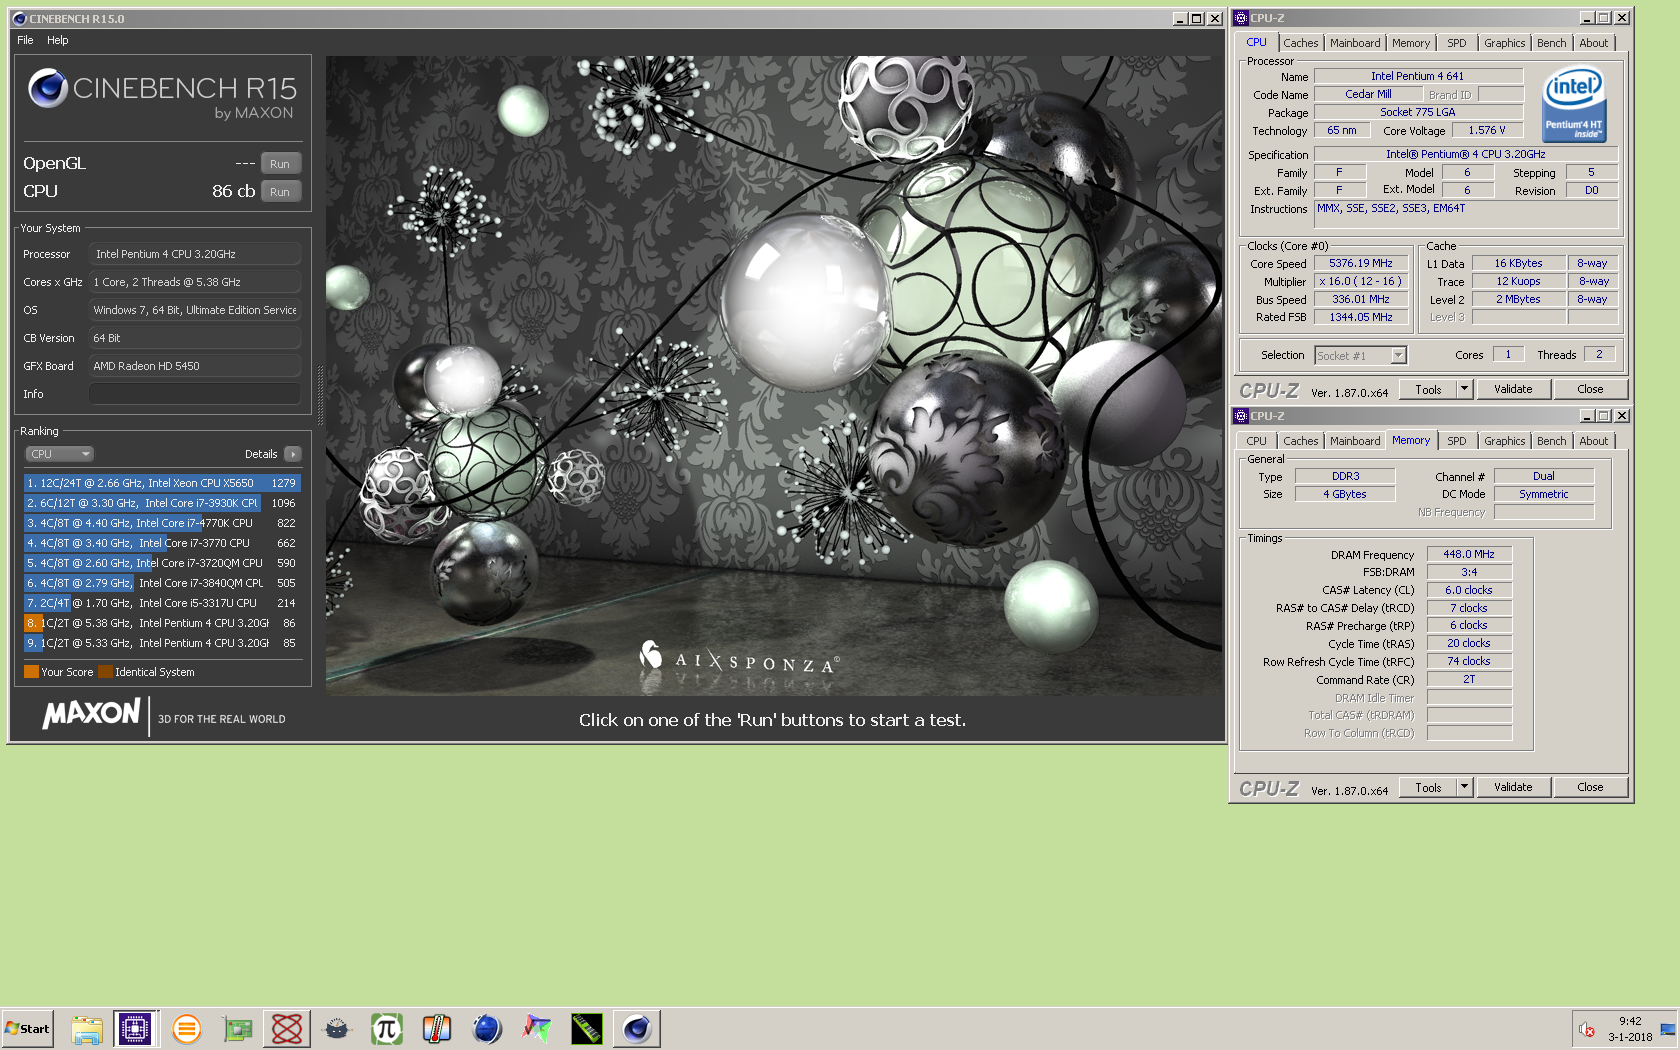The image size is (1680, 1050).
Task: Open the ranking CPU dropdown
Action: click(59, 454)
